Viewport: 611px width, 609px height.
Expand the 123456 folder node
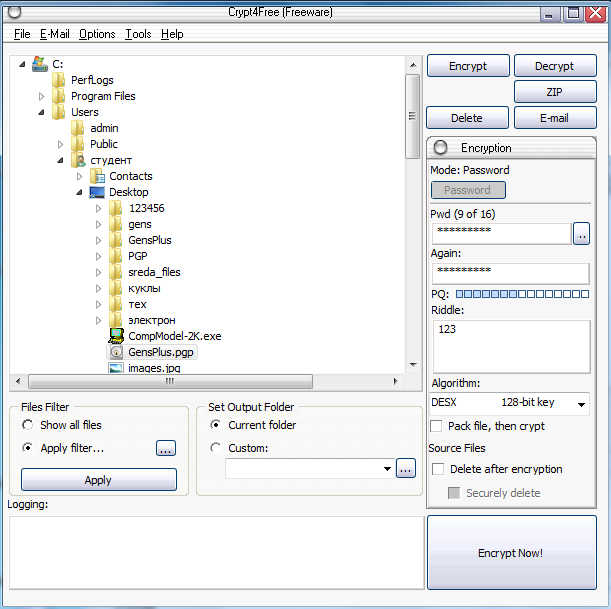coord(98,208)
